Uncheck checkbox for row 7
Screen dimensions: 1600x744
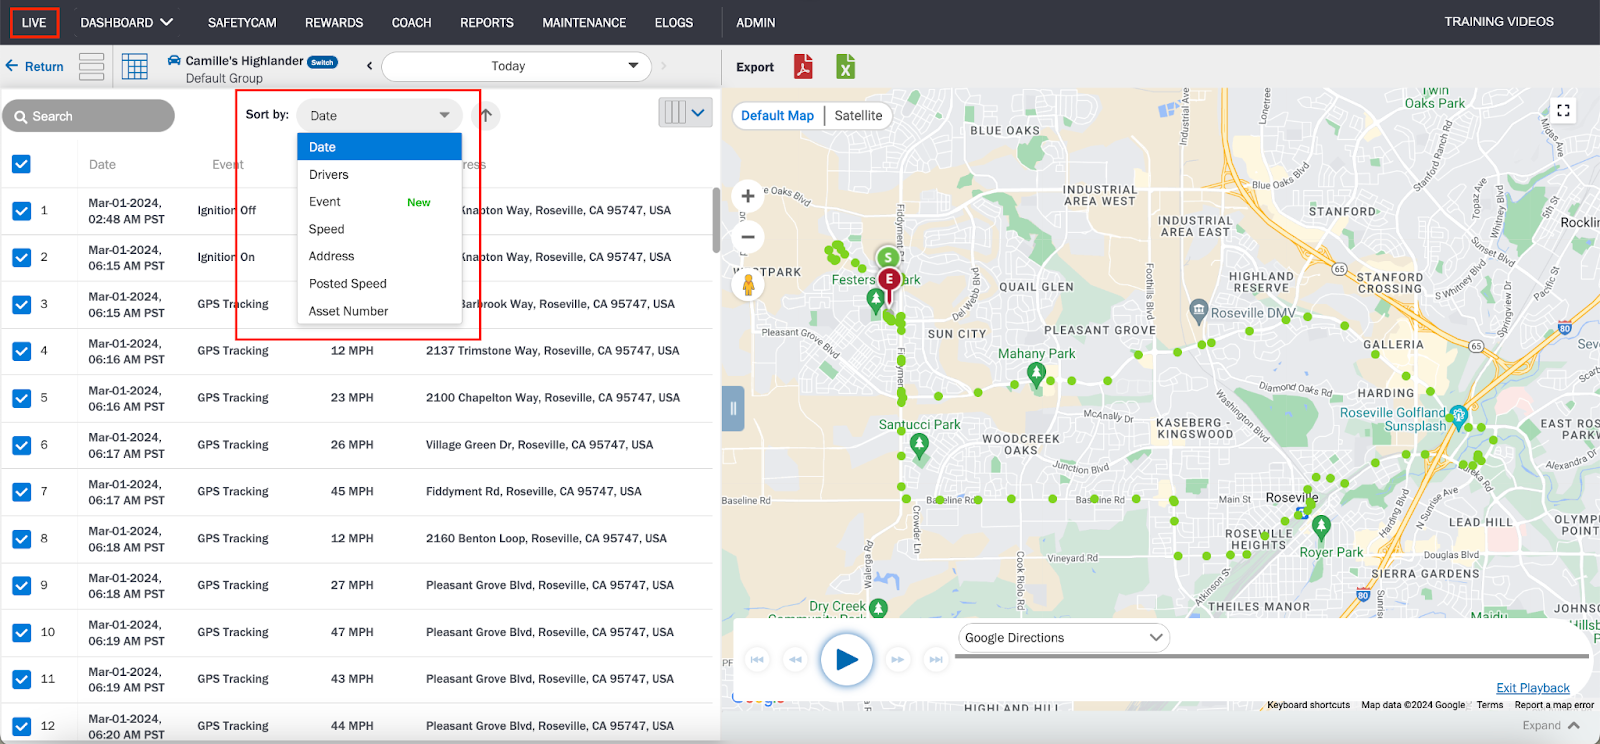[21, 492]
